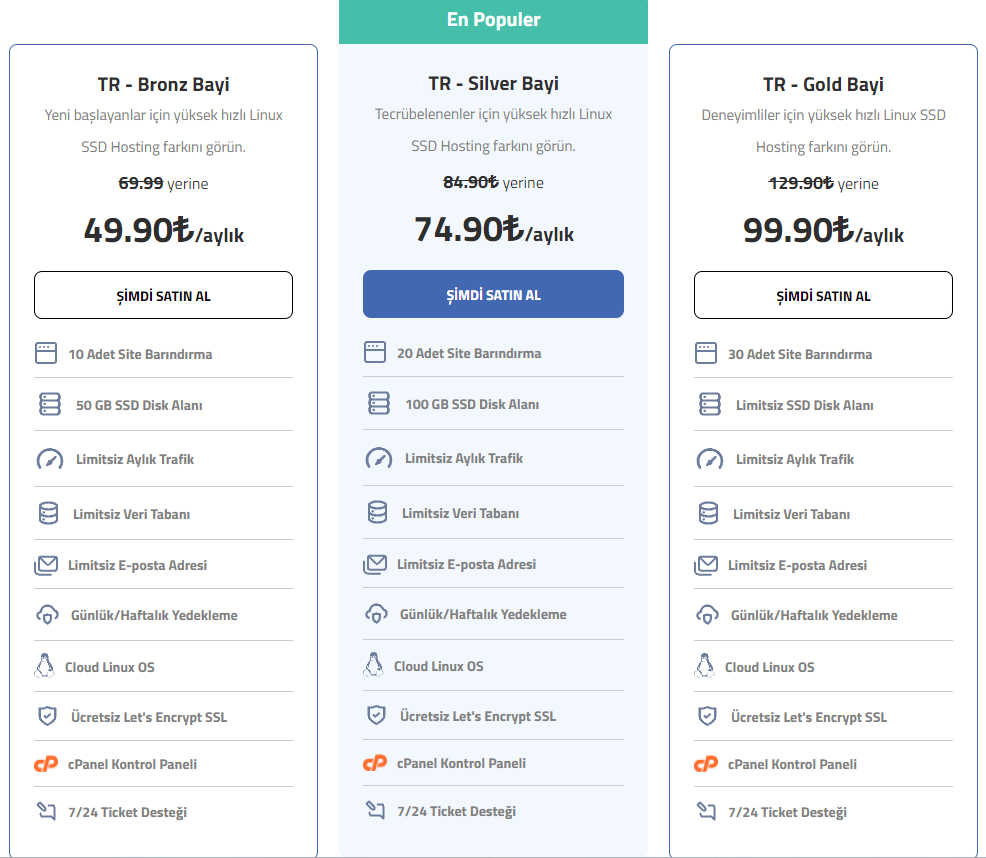The image size is (986, 858).
Task: Click the cPanel logo icon in Silver plan
Action: pos(375,763)
